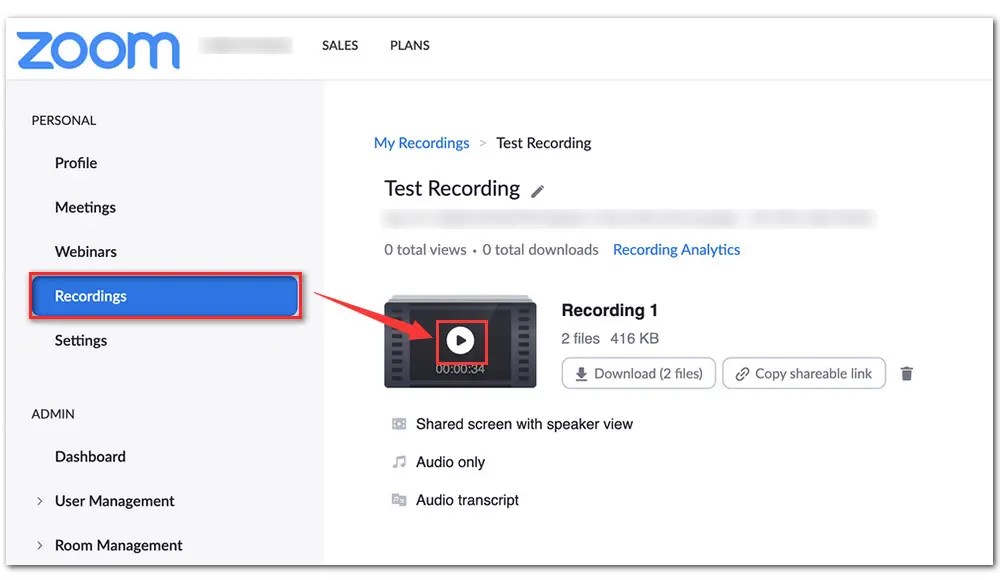Open the Settings sidebar section
Image resolution: width=1000 pixels, height=580 pixels.
(81, 340)
